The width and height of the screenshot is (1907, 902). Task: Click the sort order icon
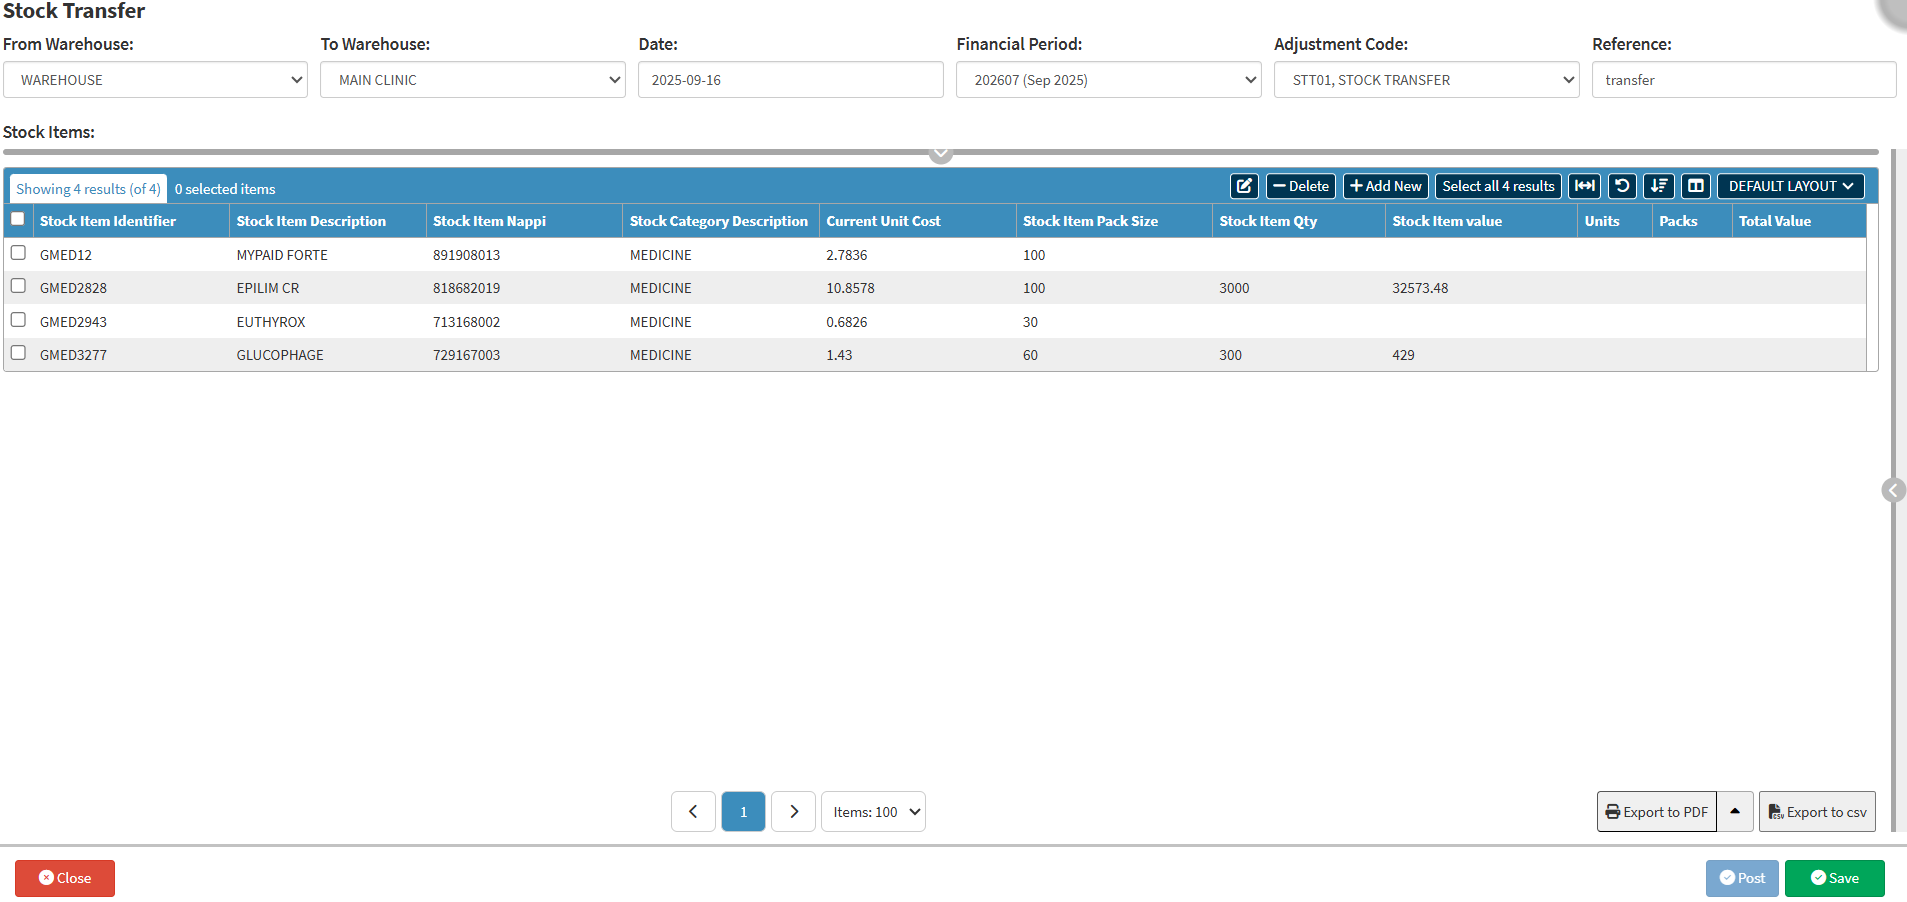tap(1659, 186)
